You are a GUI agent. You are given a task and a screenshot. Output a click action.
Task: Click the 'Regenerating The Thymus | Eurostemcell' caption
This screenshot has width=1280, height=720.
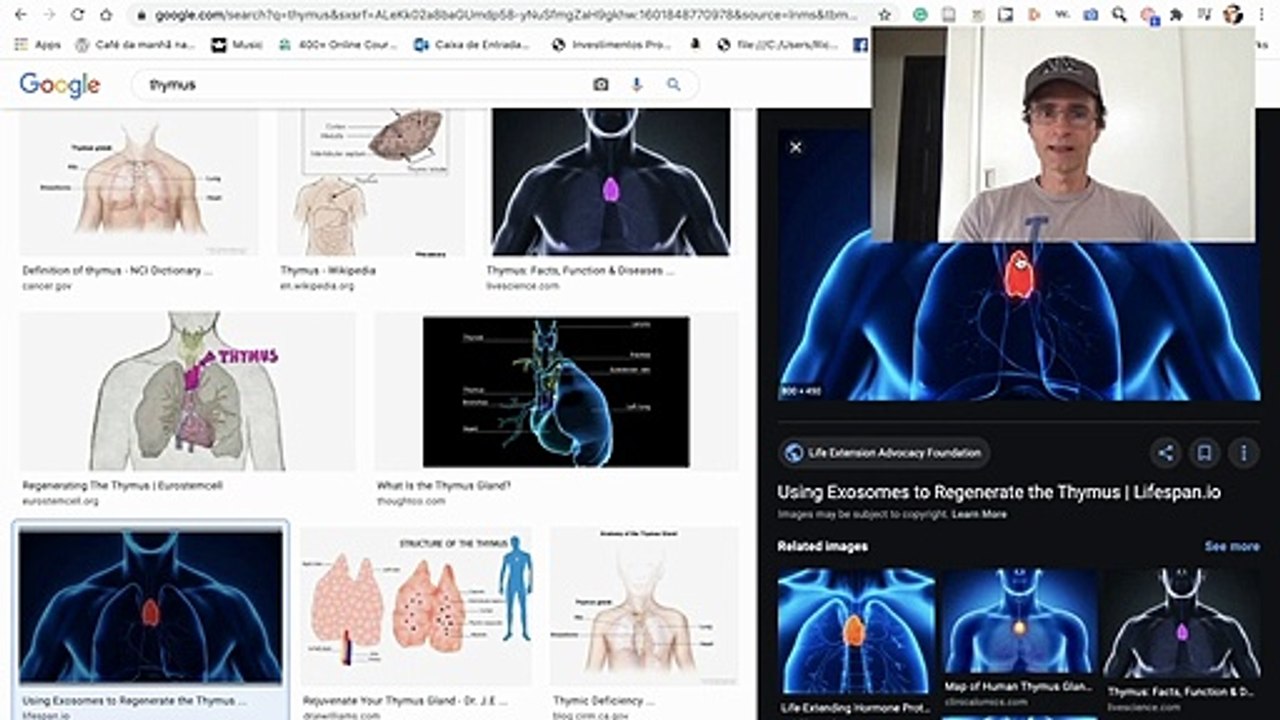click(x=122, y=486)
